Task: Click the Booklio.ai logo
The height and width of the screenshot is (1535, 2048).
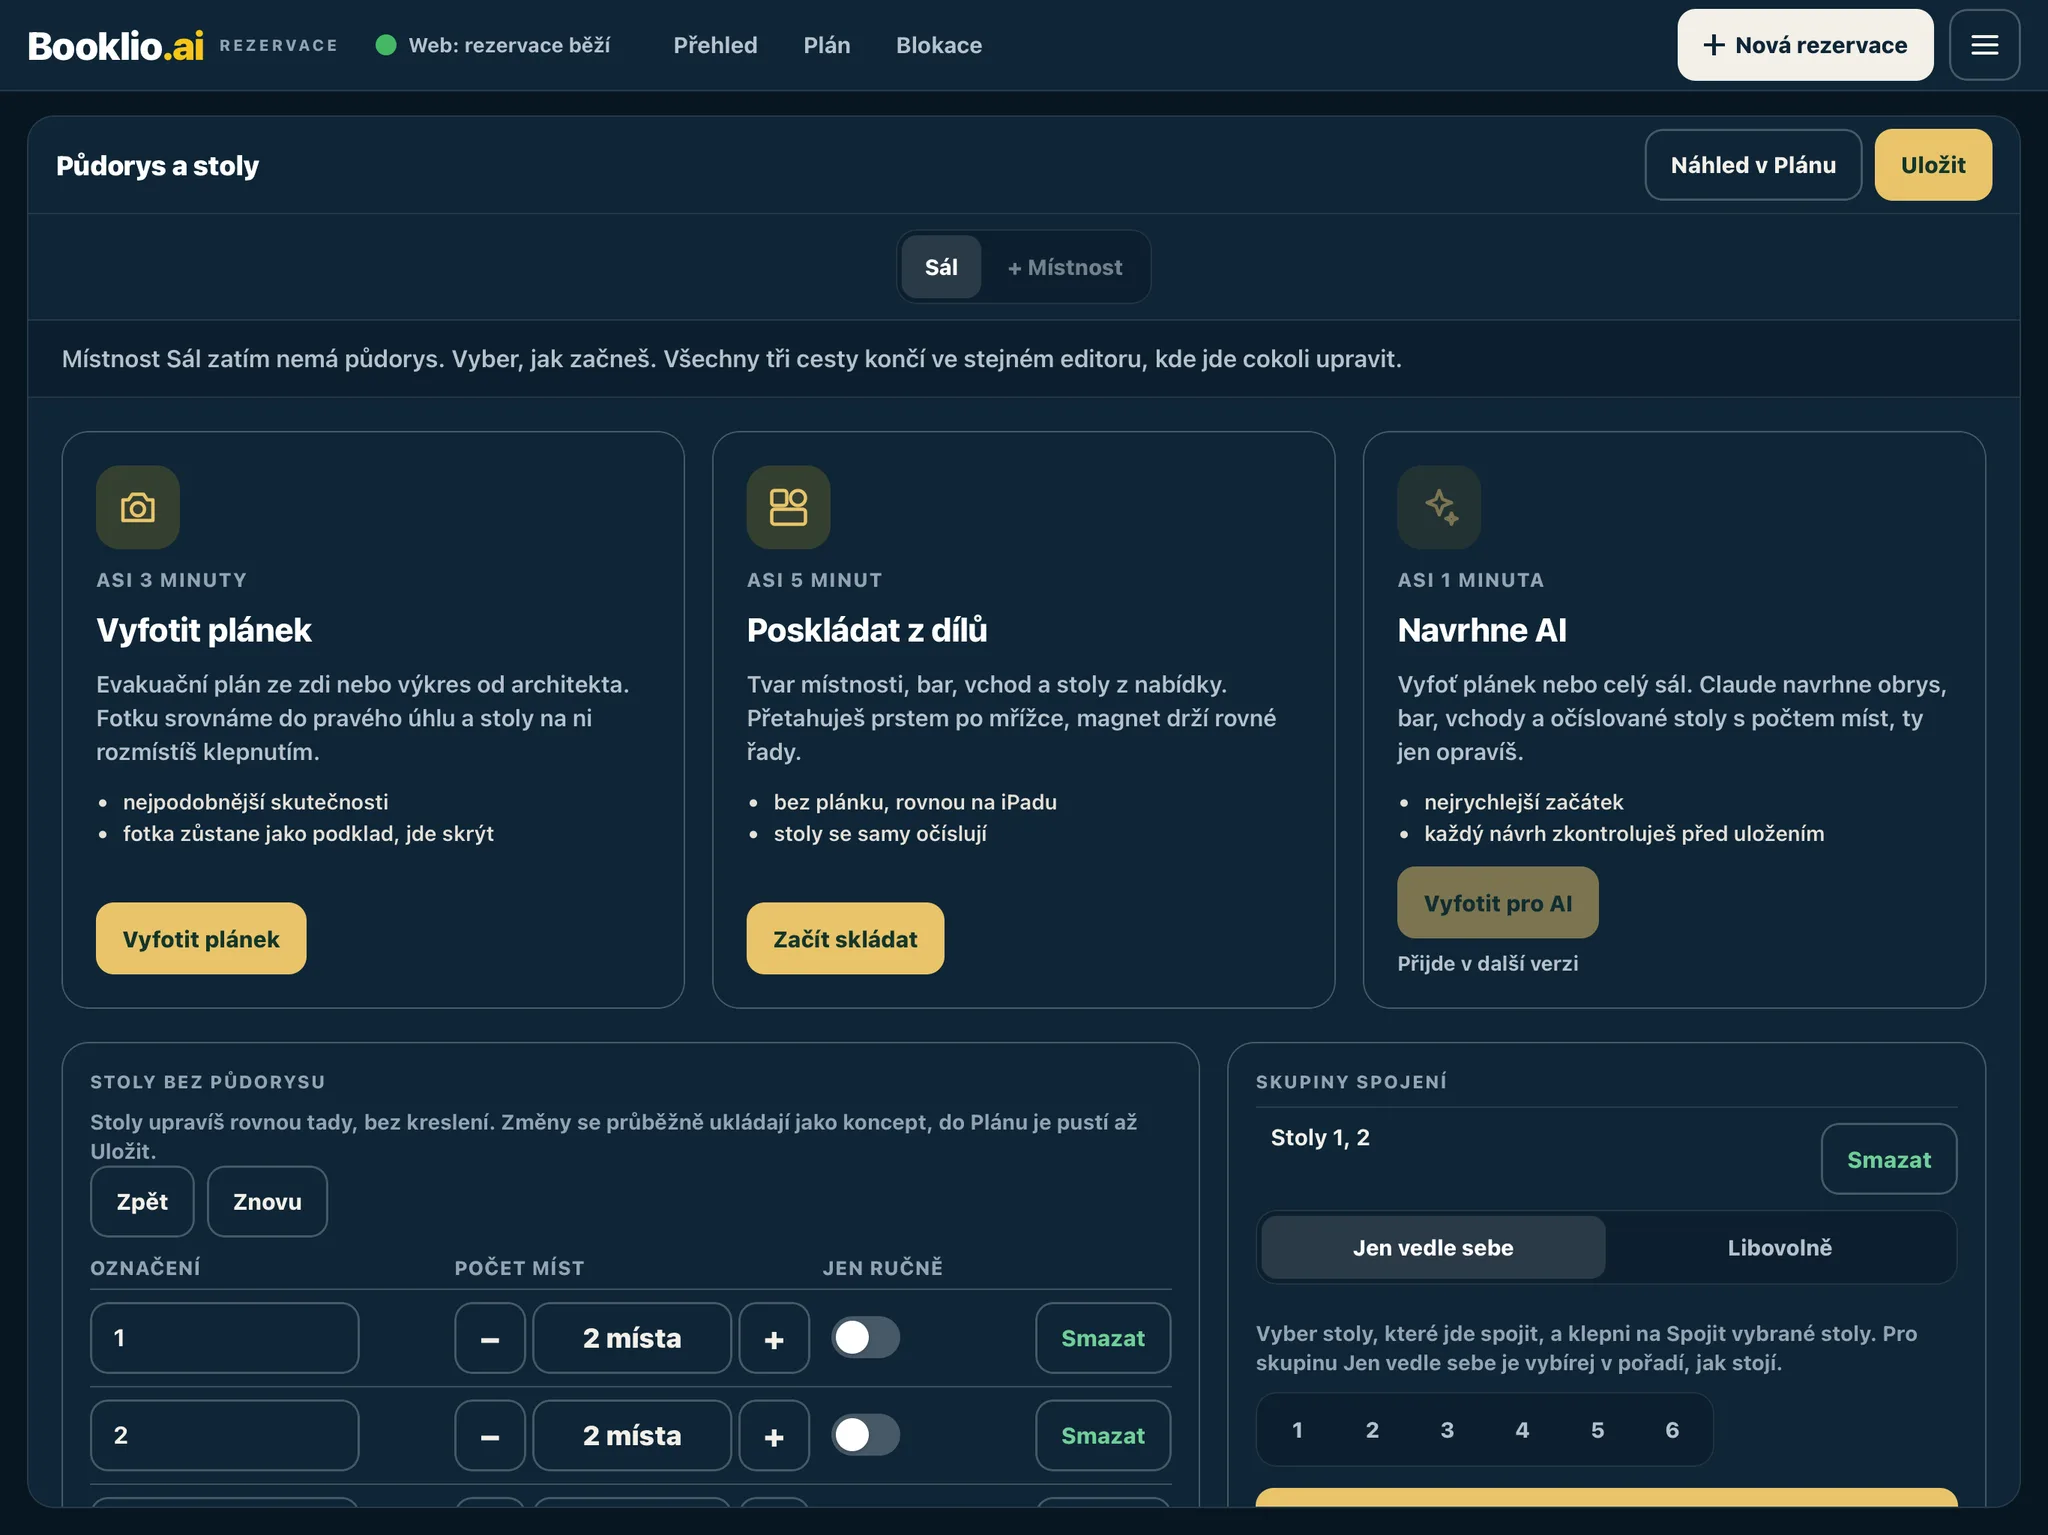Action: coord(116,45)
